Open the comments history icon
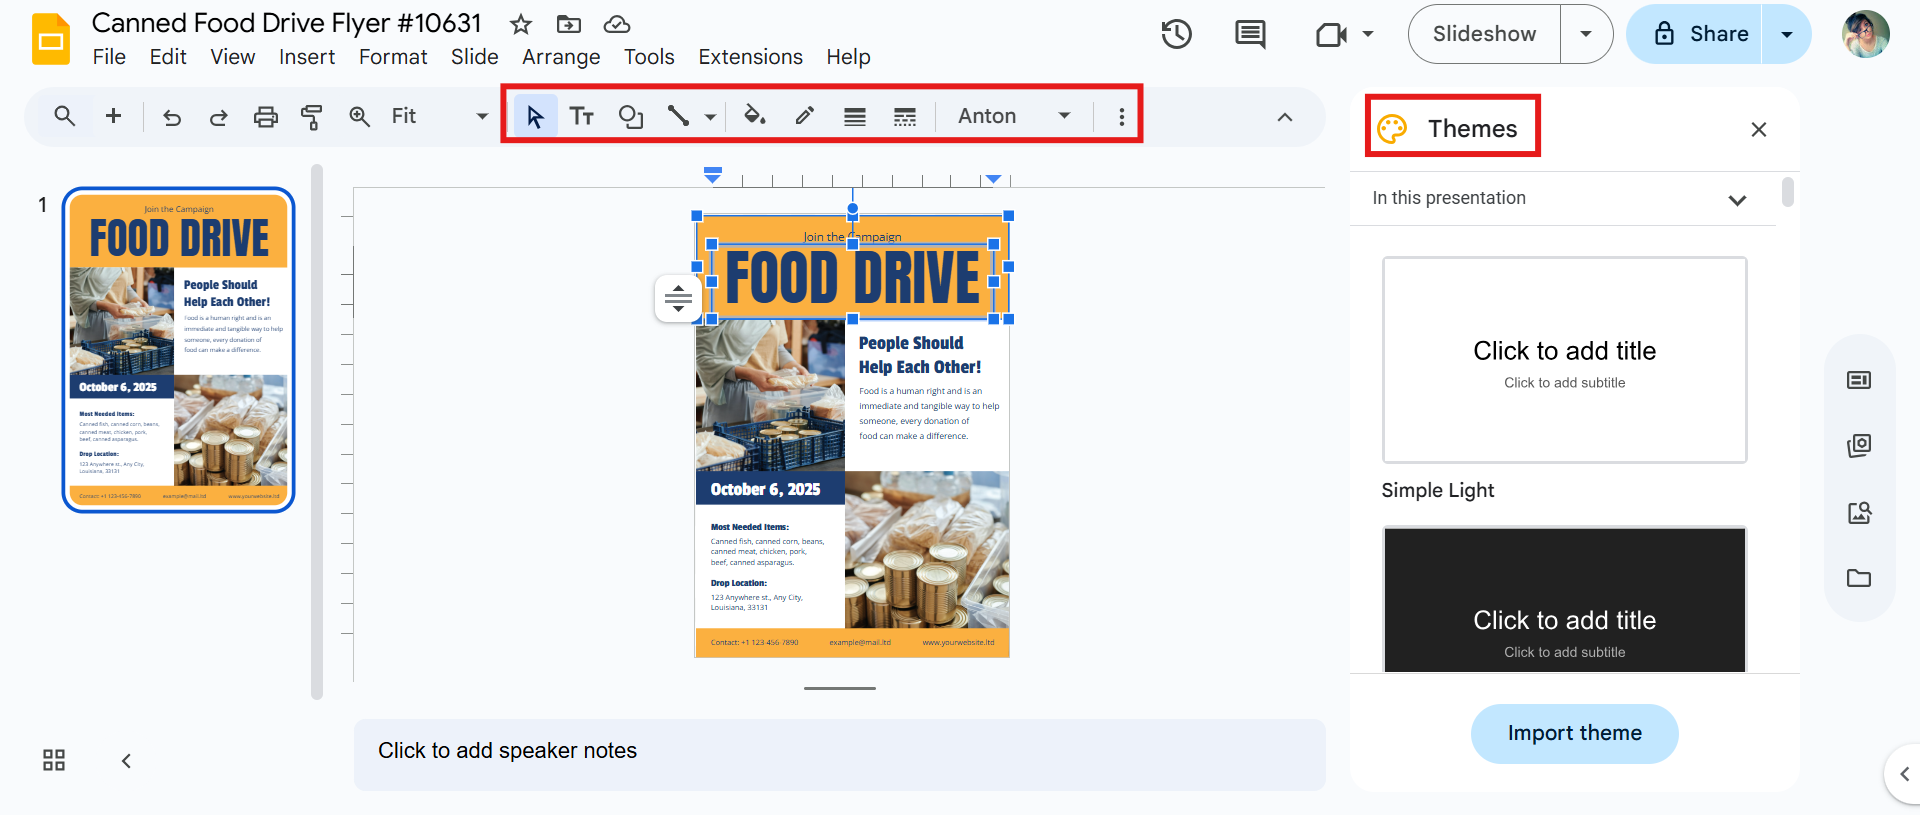Screen dimensions: 1920x815 tap(1250, 34)
